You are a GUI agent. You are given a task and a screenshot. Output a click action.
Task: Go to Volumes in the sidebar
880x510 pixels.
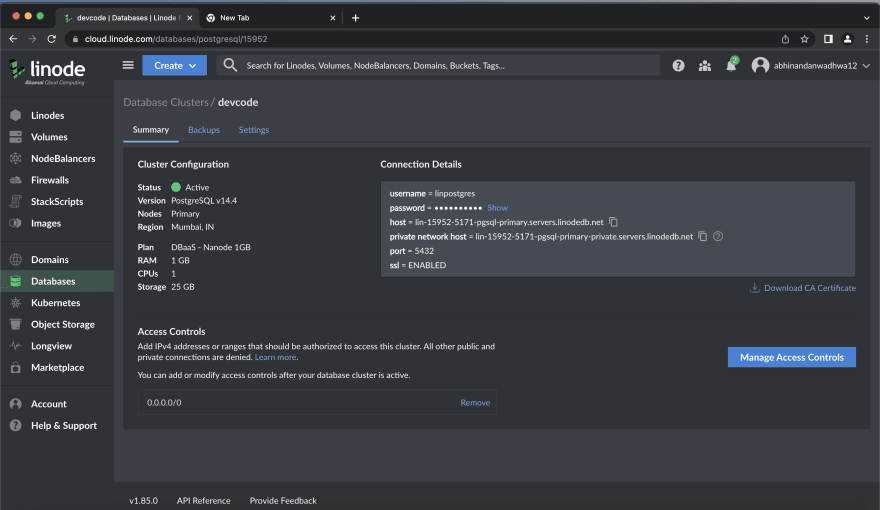pos(49,137)
